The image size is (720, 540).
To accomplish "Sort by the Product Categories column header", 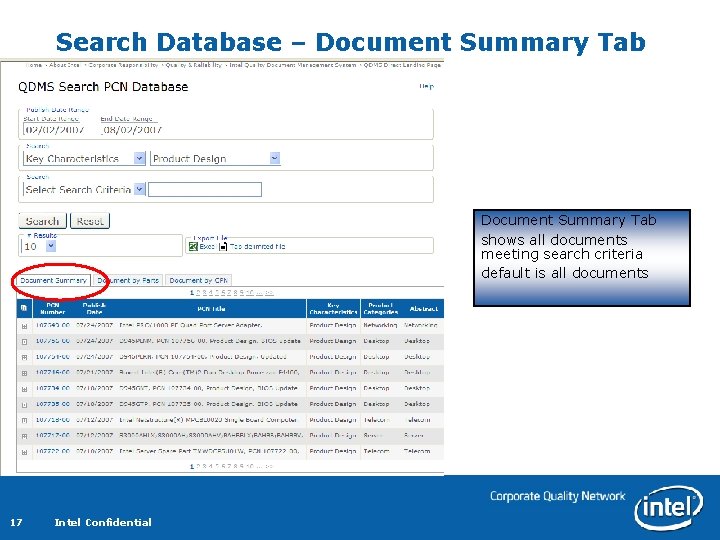I will click(x=381, y=308).
